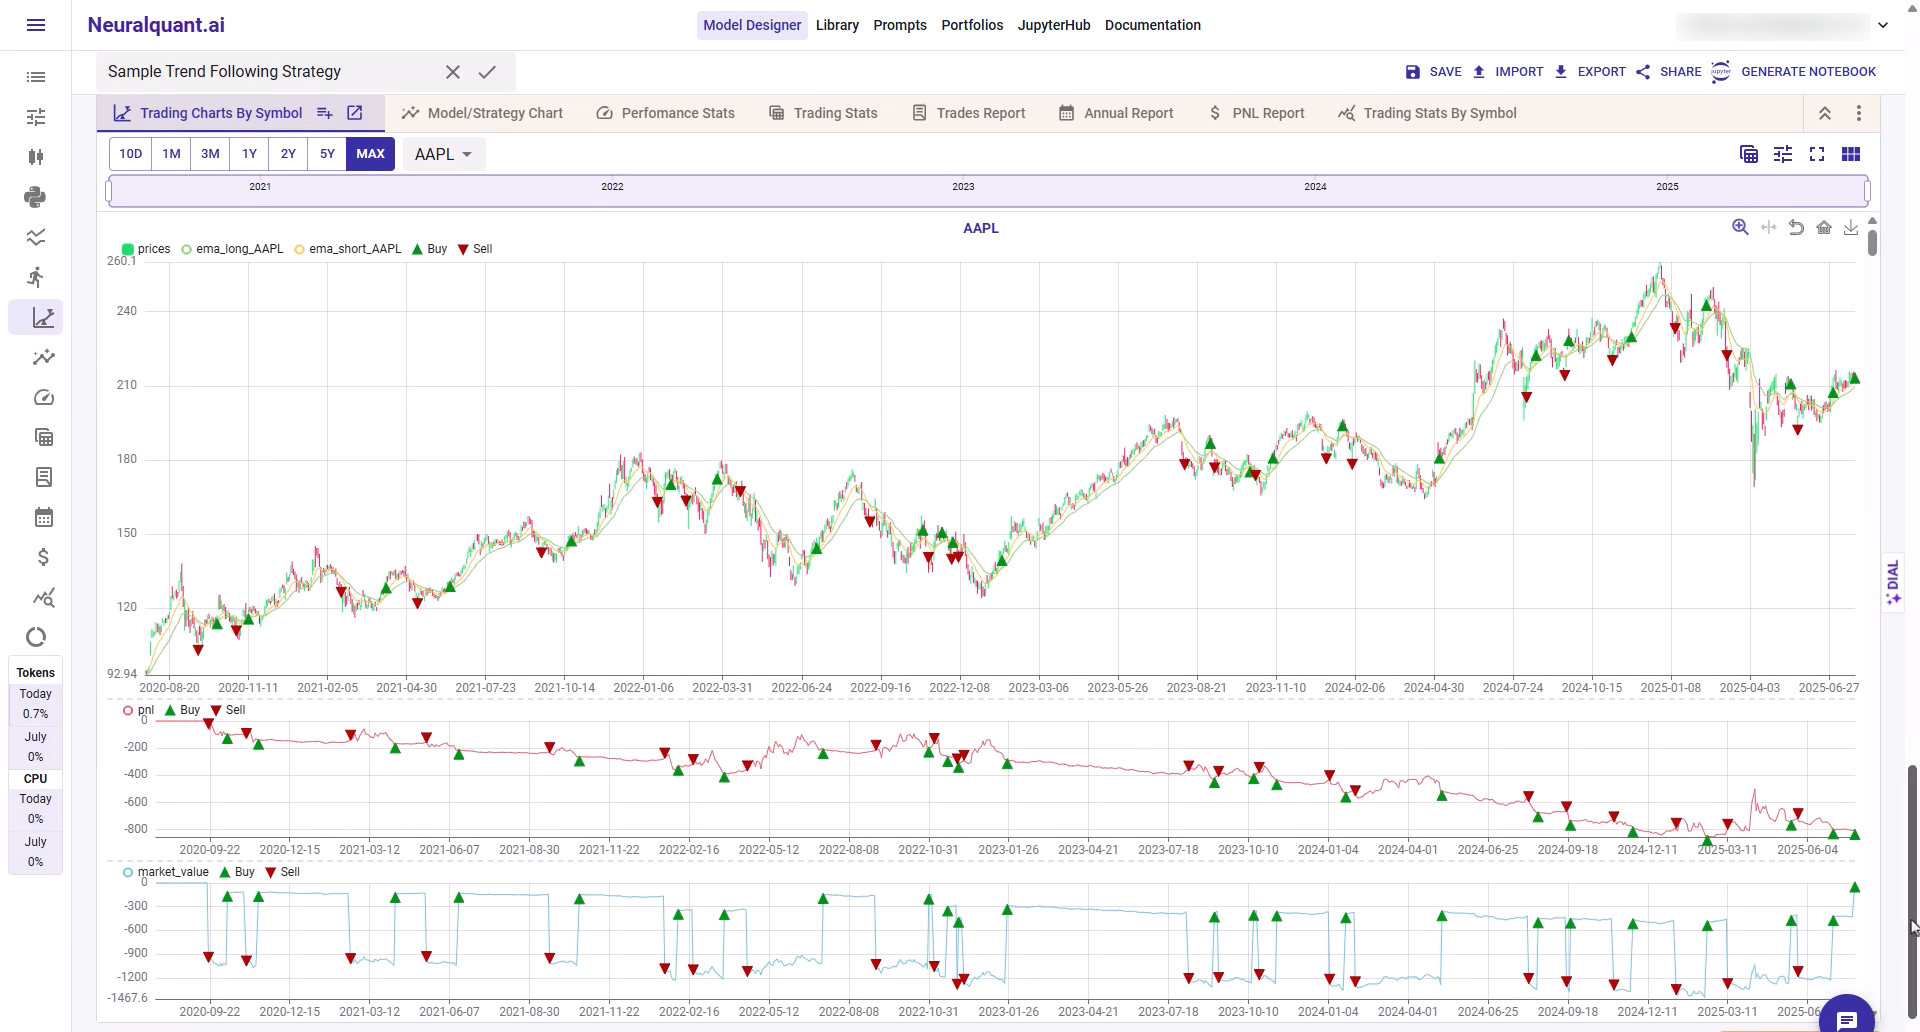Hide the market_value series in legend
Viewport: 1920px width, 1032px height.
click(172, 872)
